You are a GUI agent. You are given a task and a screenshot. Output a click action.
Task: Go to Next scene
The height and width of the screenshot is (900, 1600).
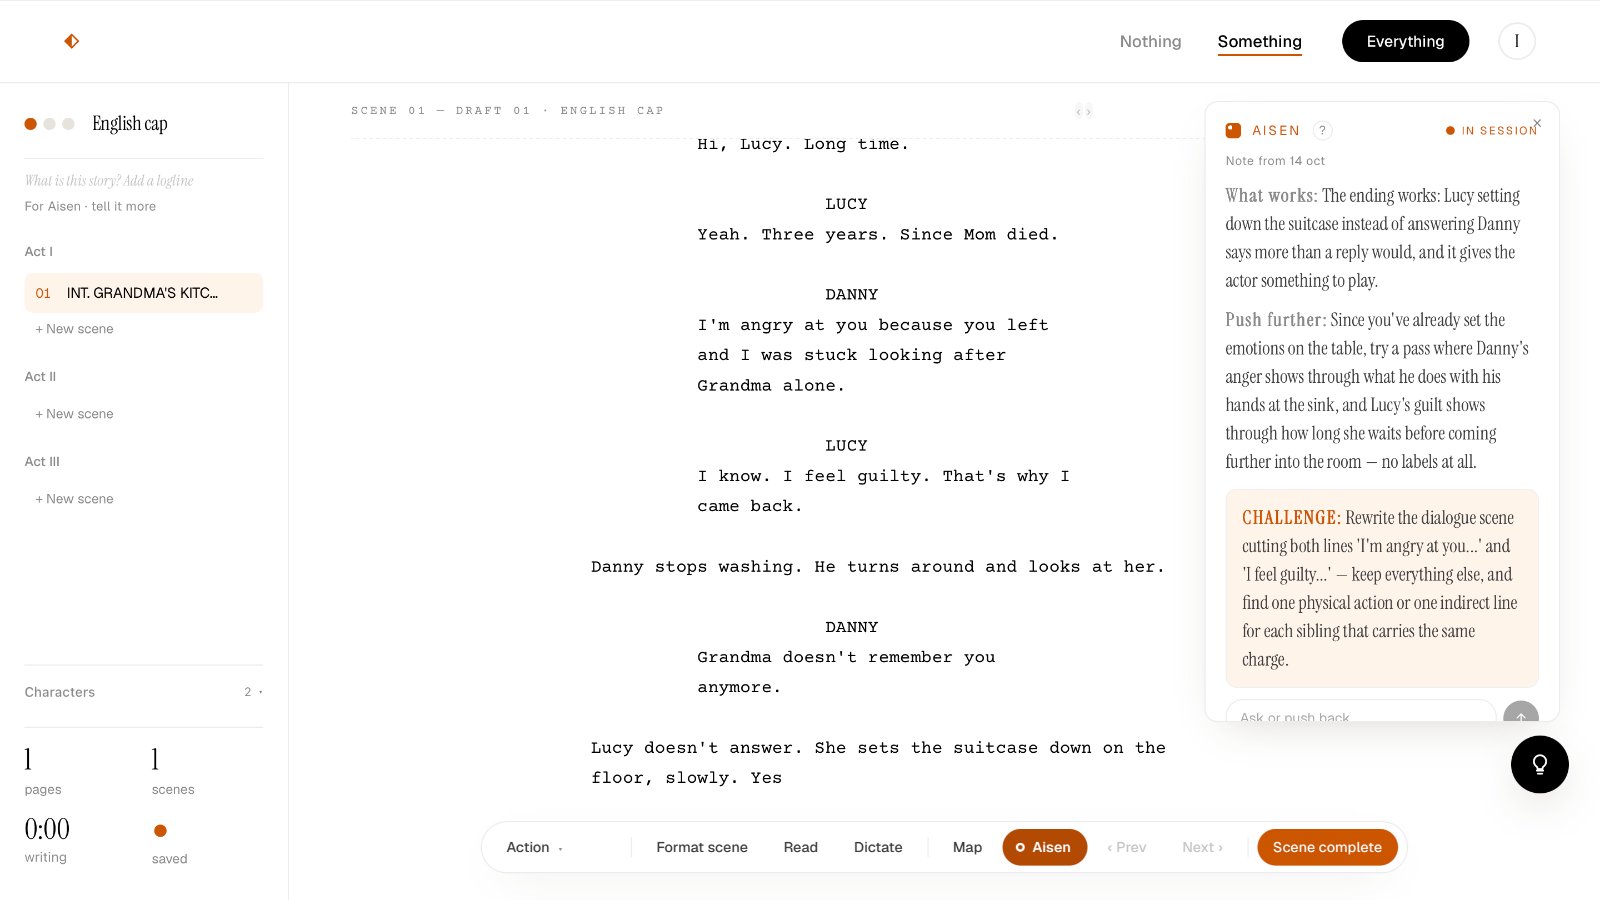tap(1202, 847)
